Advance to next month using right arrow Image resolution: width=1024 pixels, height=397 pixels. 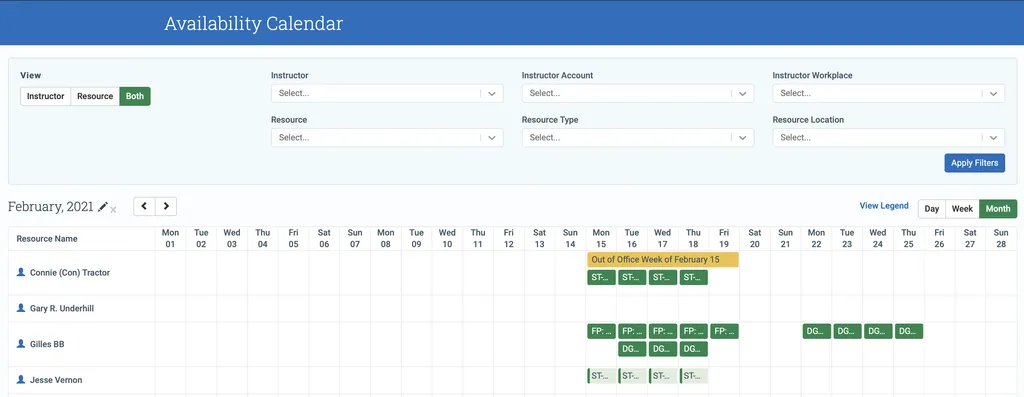(x=166, y=206)
